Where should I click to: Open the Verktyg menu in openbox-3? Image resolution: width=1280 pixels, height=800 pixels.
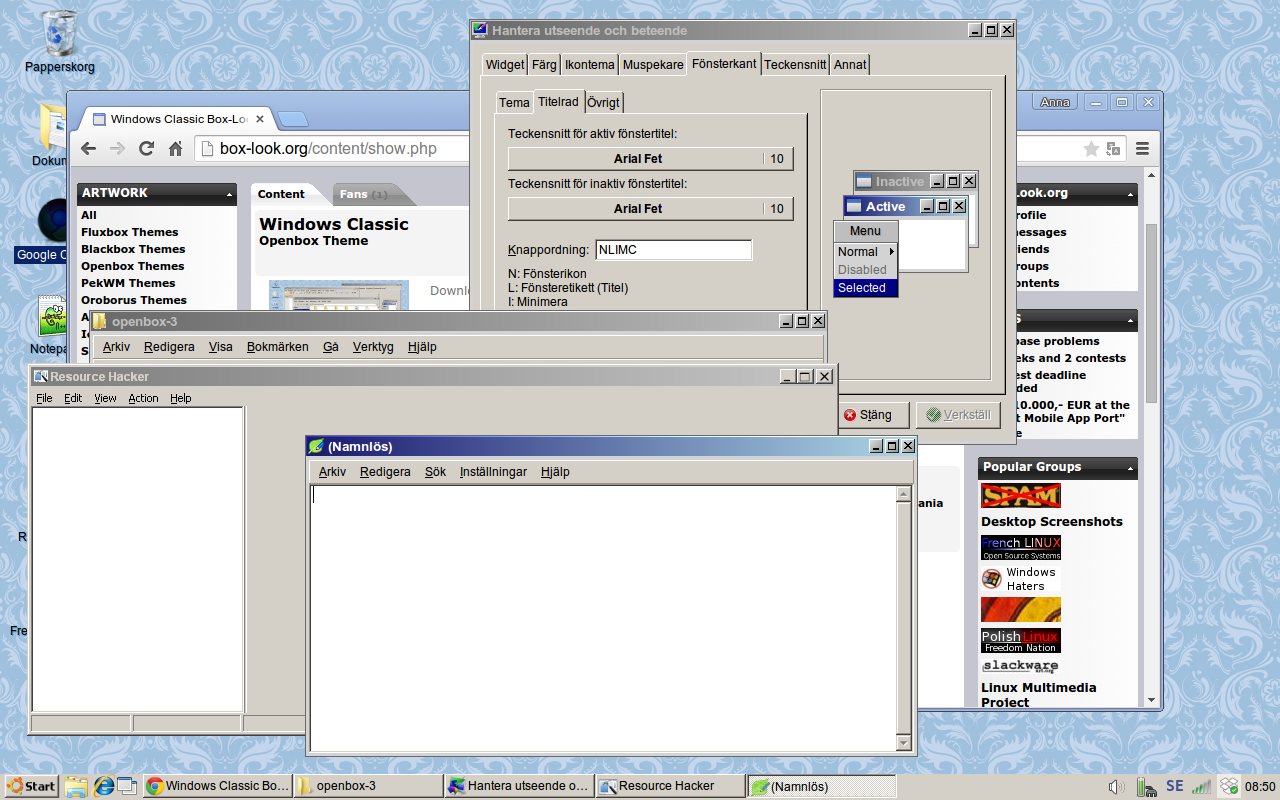pos(373,347)
